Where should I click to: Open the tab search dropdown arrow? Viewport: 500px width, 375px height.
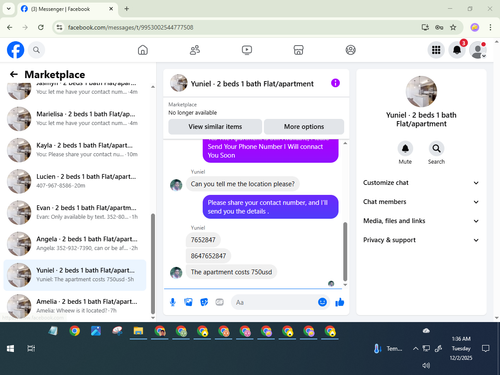tap(9, 9)
